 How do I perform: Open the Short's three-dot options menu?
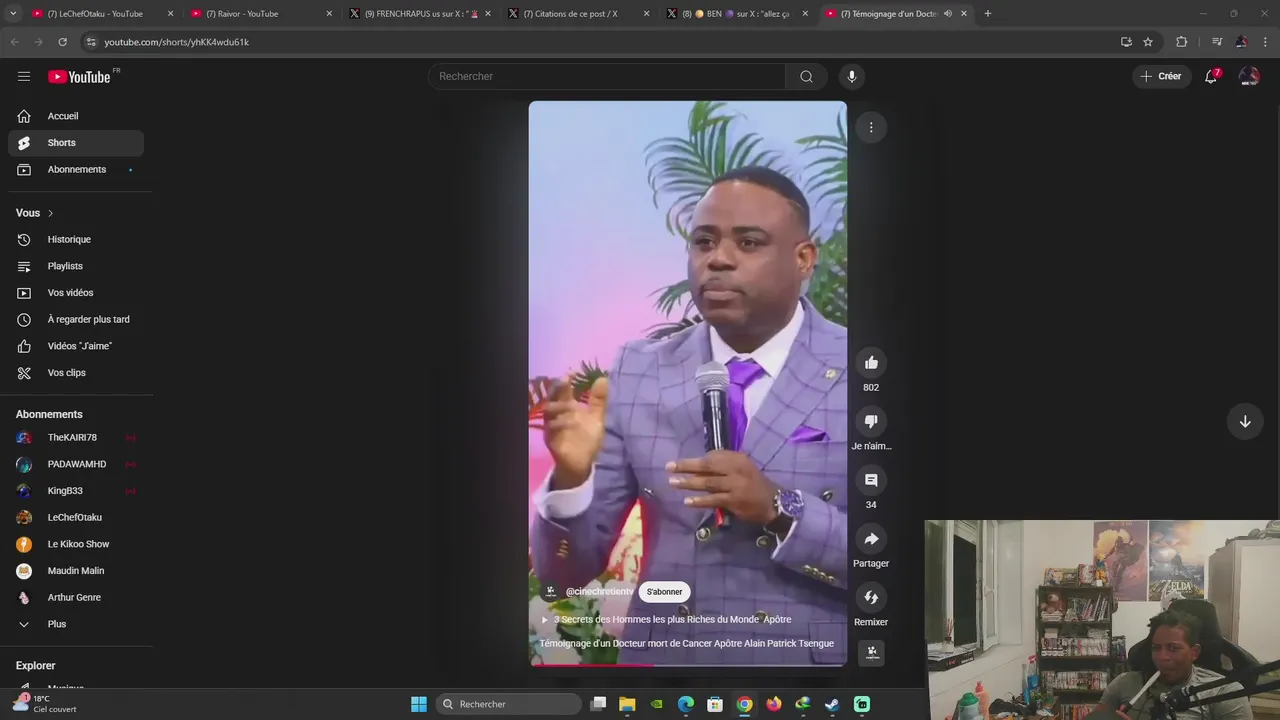pyautogui.click(x=871, y=127)
